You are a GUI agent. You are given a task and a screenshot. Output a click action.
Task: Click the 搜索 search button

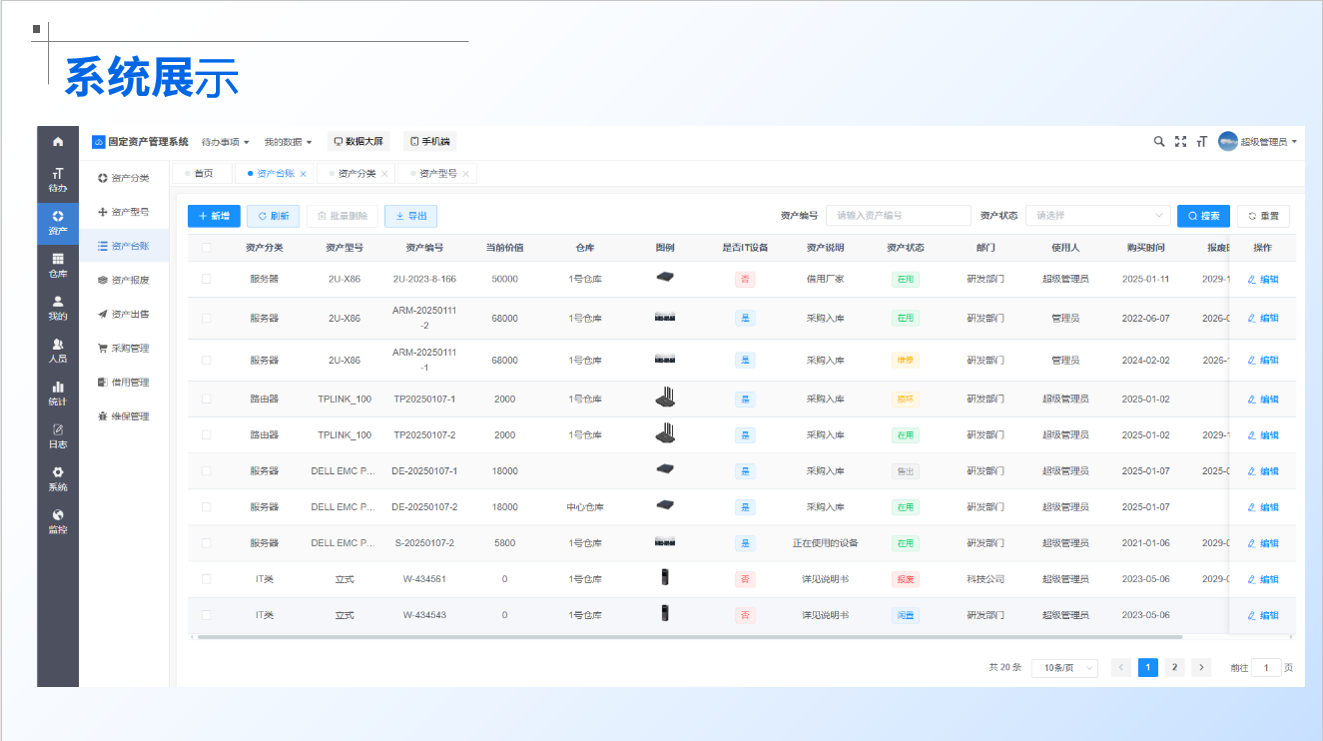tap(1204, 216)
